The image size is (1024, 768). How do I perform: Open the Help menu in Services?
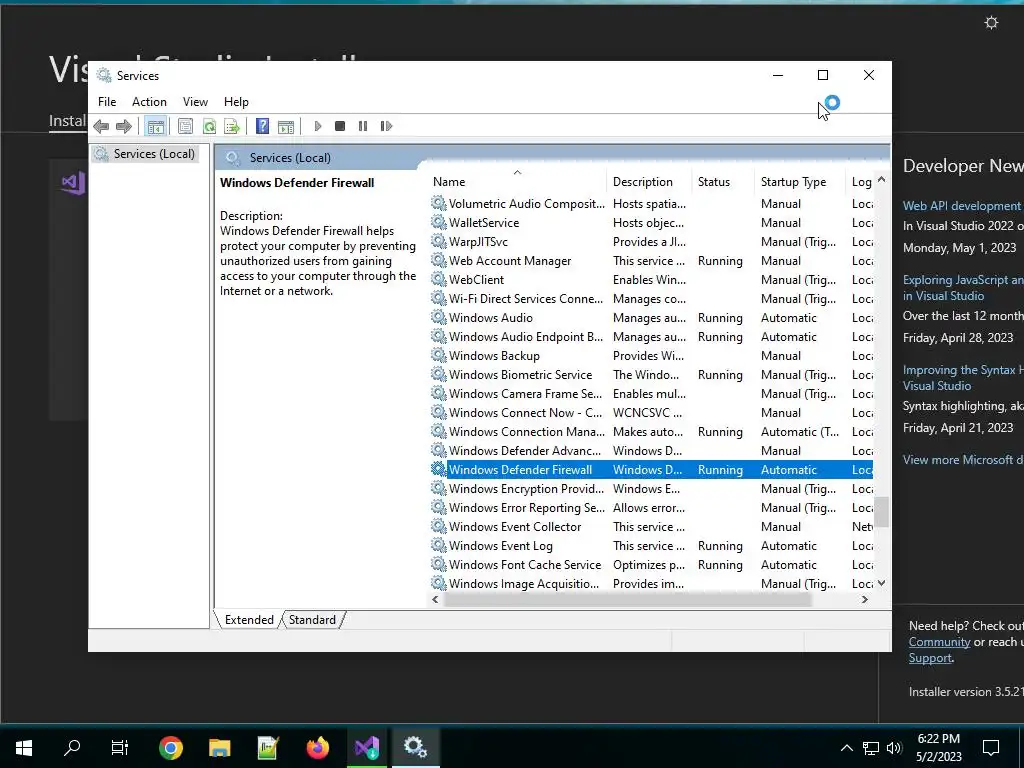tap(236, 102)
